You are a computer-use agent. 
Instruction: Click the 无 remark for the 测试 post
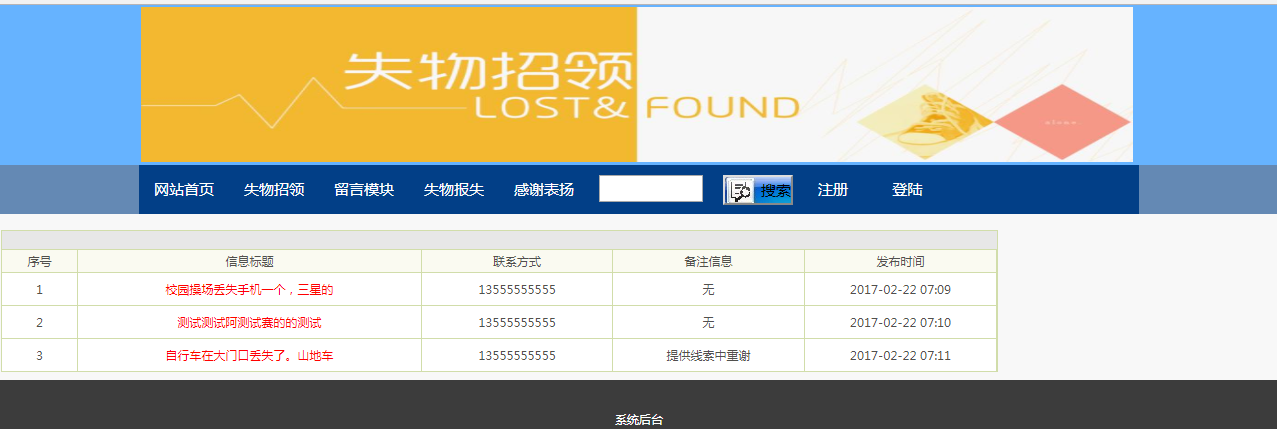point(709,323)
